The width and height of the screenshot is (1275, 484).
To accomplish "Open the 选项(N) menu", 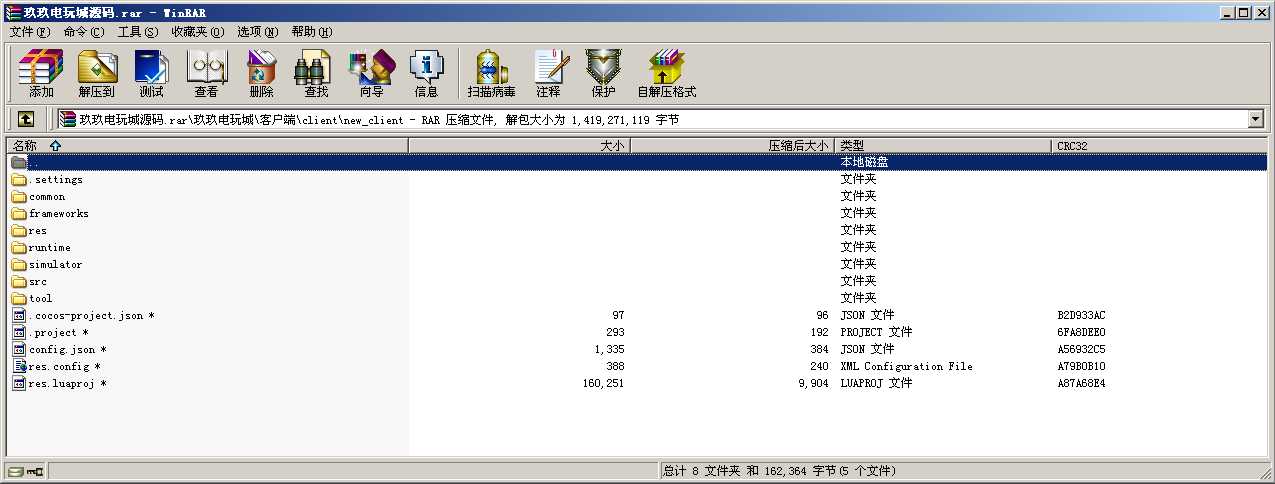I will [258, 32].
